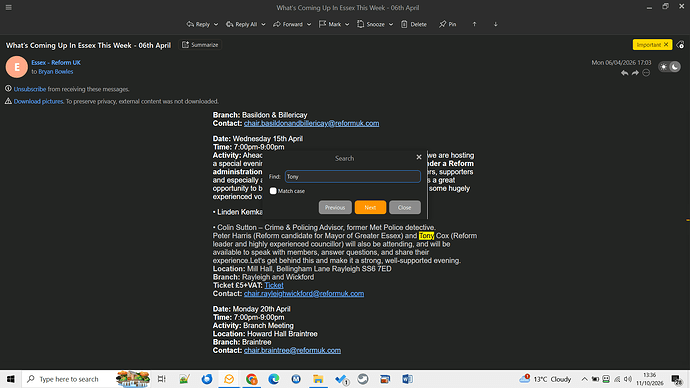Image resolution: width=690 pixels, height=388 pixels.
Task: Open the Ticket link
Action: pyautogui.click(x=274, y=285)
